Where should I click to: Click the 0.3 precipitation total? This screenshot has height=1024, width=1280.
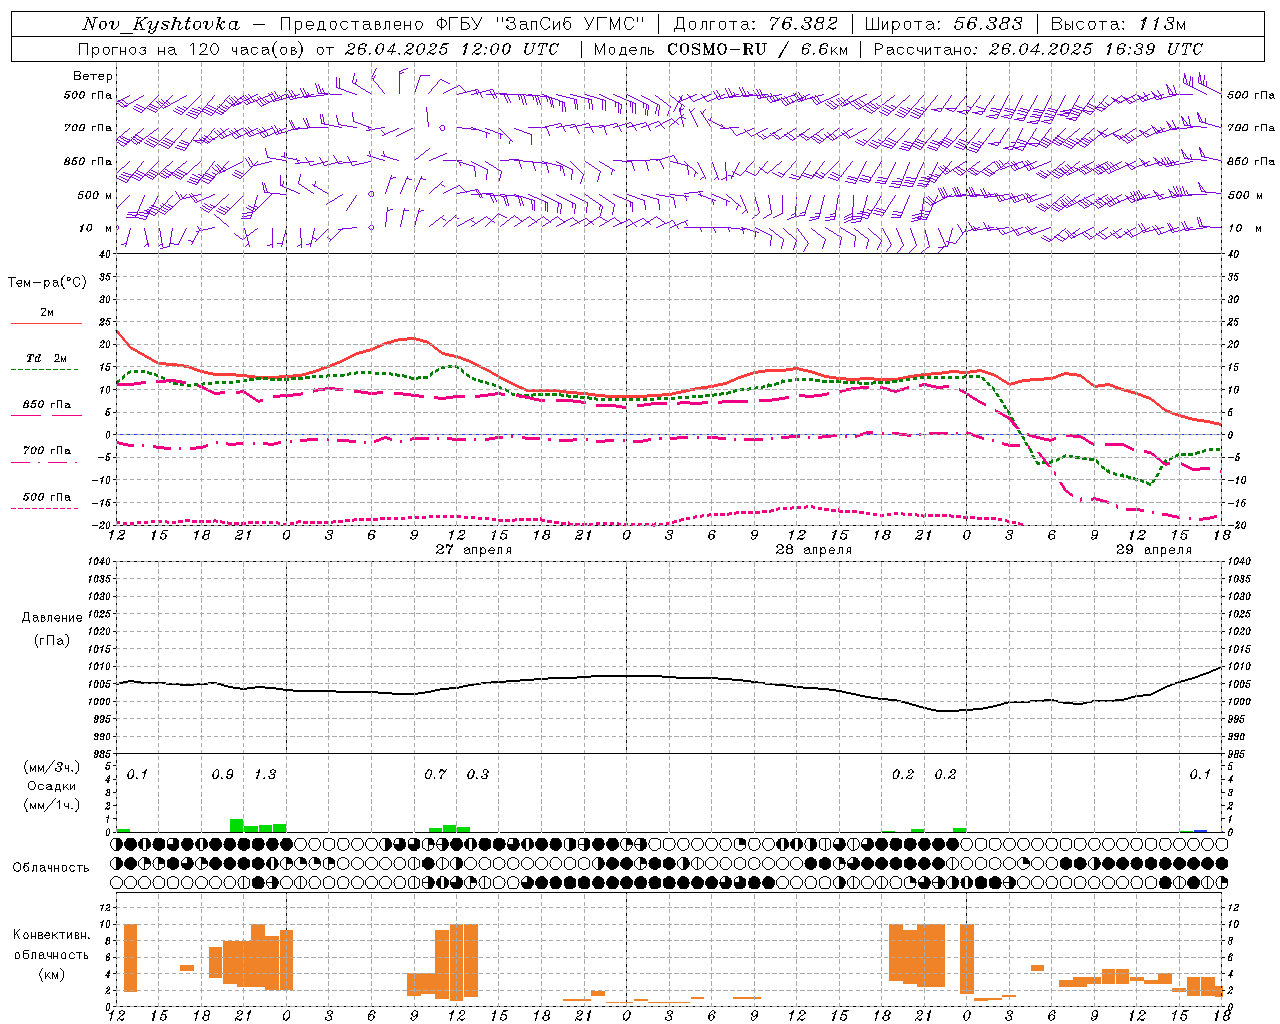478,775
